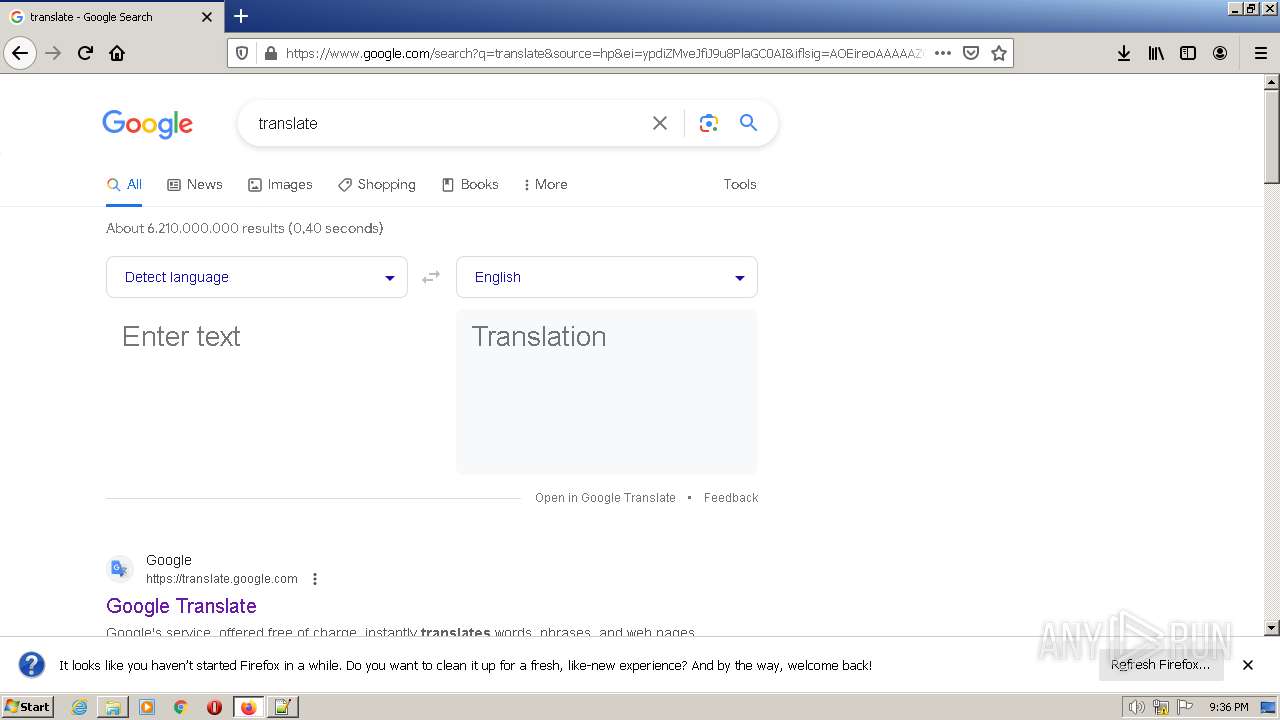
Task: View site security padlock info
Action: 269,53
